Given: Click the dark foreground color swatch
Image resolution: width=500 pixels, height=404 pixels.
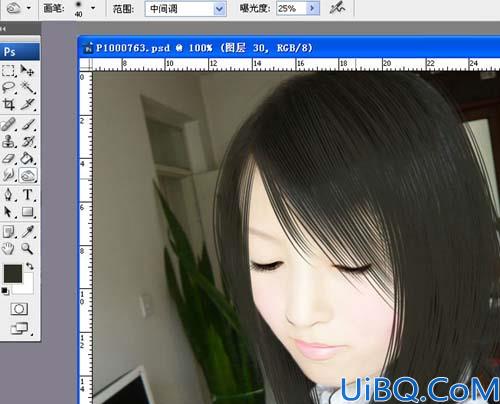Looking at the screenshot, I should tap(13, 274).
